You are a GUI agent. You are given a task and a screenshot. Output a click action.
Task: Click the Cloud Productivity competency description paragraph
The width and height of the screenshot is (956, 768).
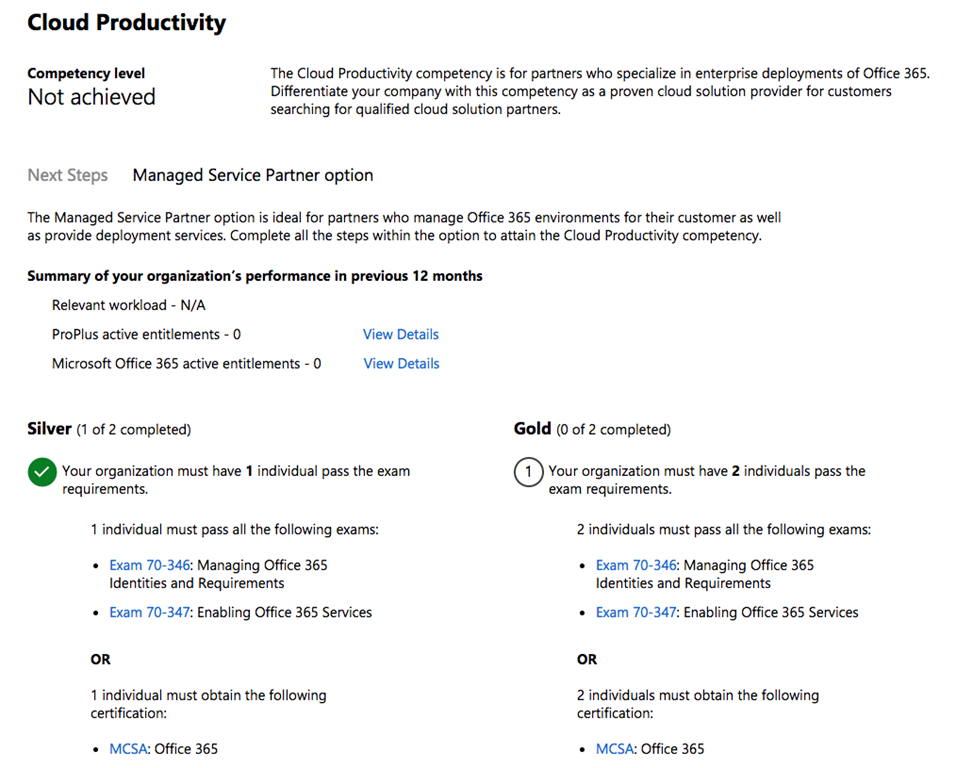pos(600,91)
